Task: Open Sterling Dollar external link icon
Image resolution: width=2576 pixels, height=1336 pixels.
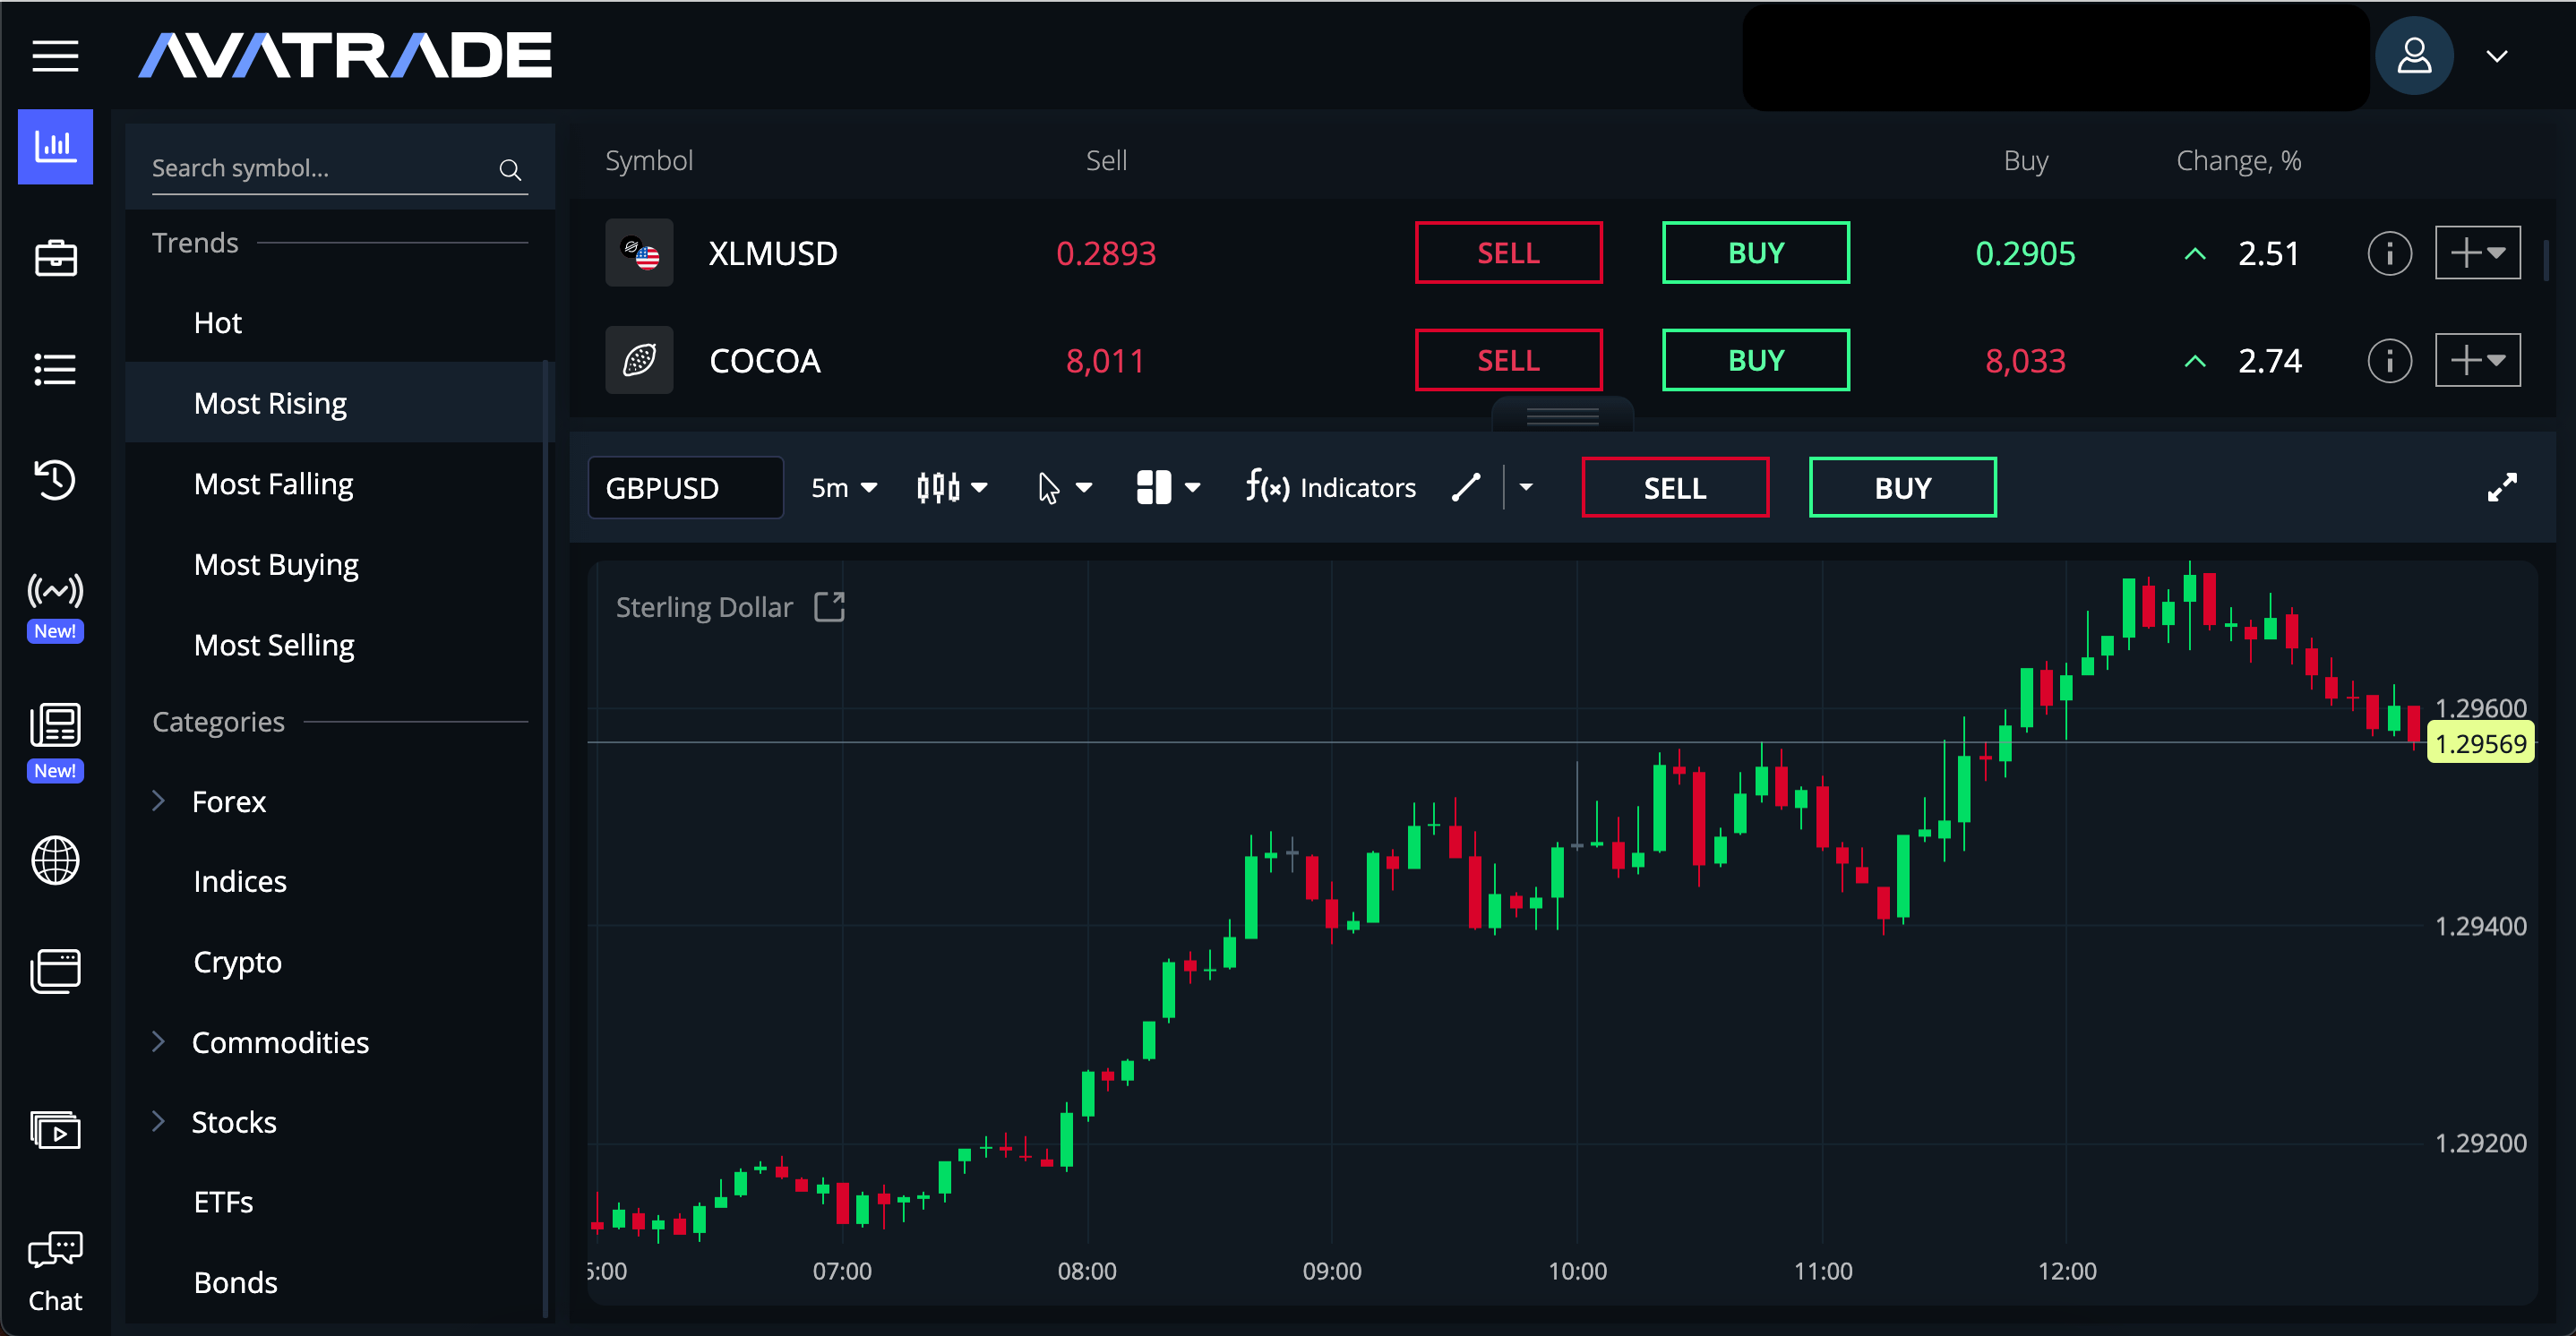Action: 829,607
